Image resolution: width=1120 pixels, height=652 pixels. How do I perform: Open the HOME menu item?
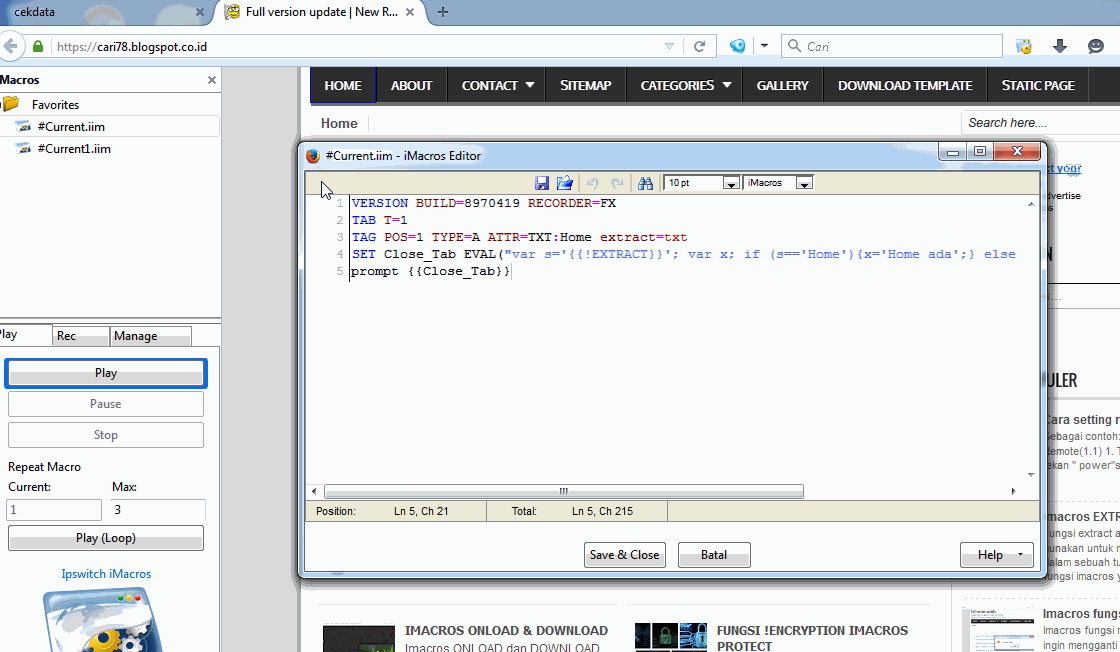[x=343, y=85]
